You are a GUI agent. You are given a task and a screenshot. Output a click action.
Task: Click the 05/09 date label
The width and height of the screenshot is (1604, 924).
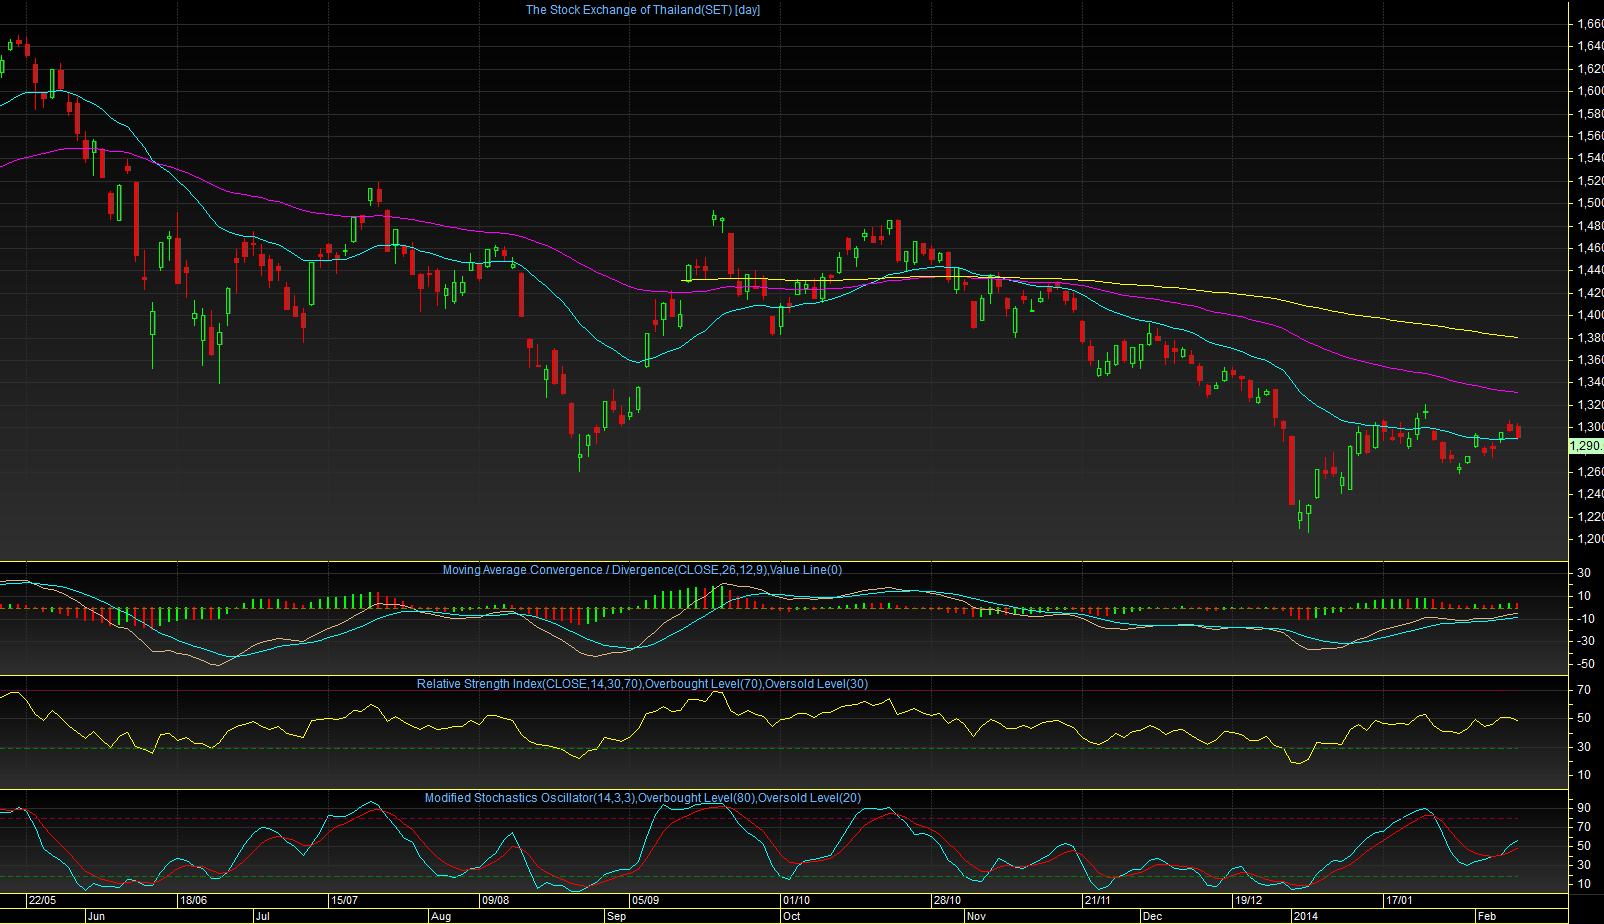coord(645,900)
